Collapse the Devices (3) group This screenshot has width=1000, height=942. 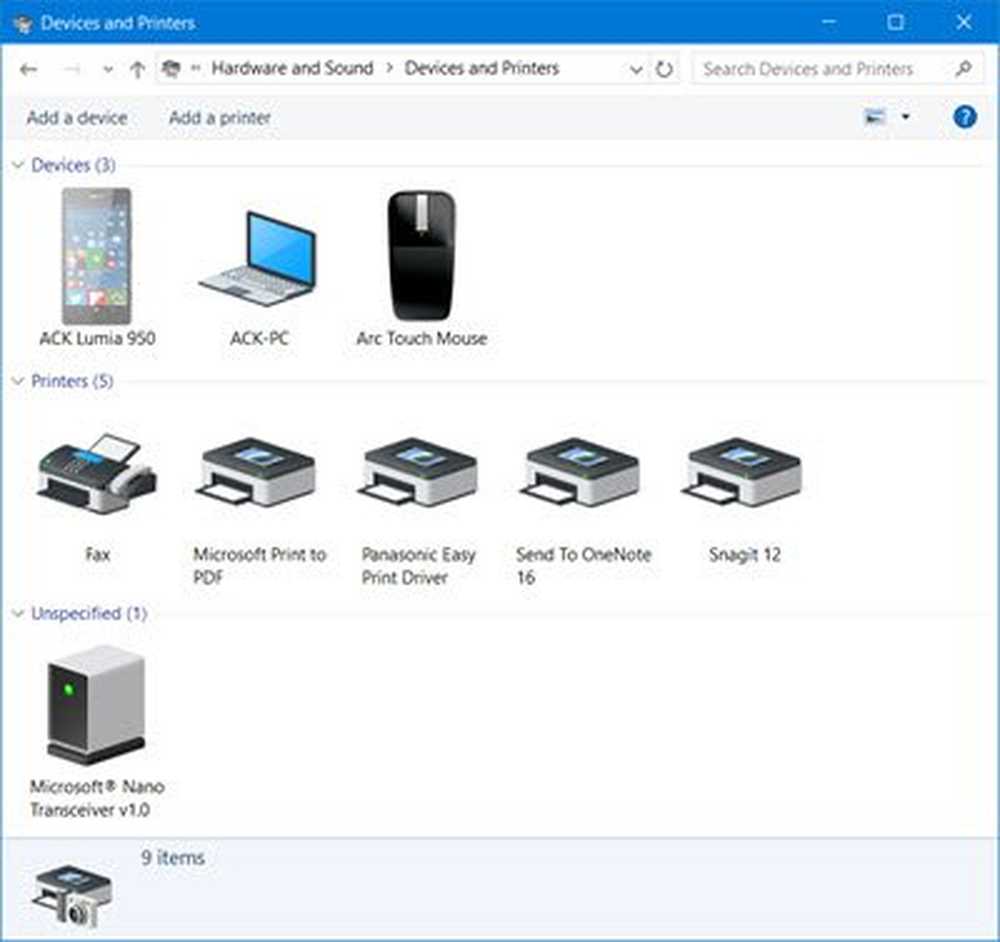click(18, 165)
